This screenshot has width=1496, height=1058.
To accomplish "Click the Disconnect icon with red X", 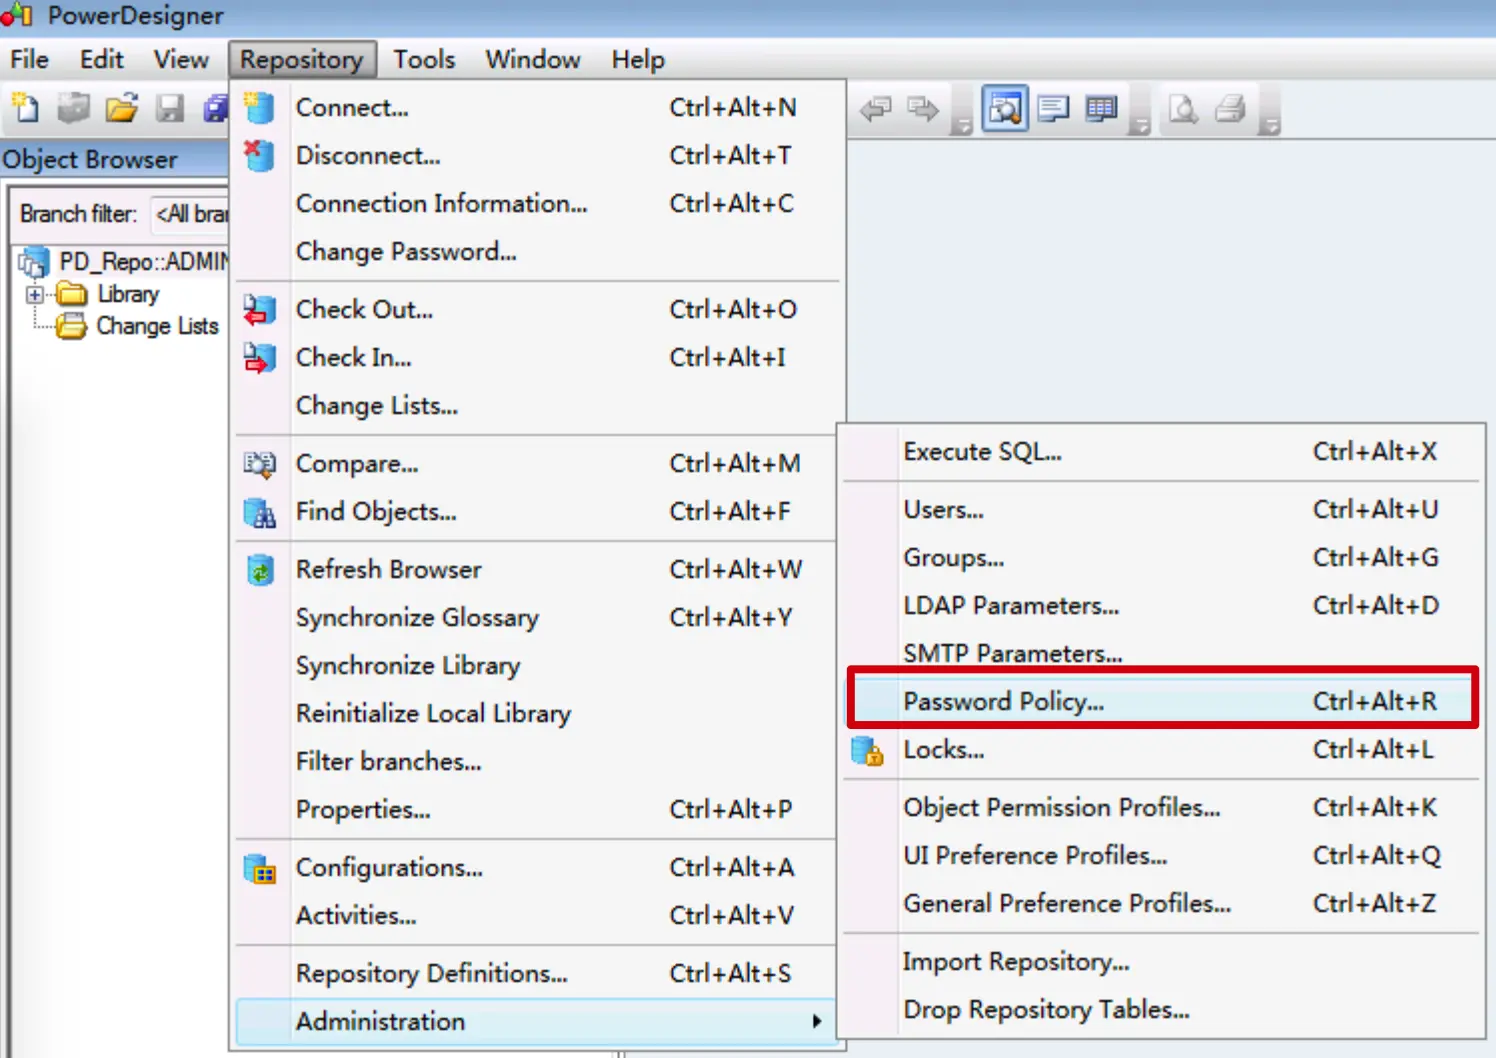I will pyautogui.click(x=259, y=155).
